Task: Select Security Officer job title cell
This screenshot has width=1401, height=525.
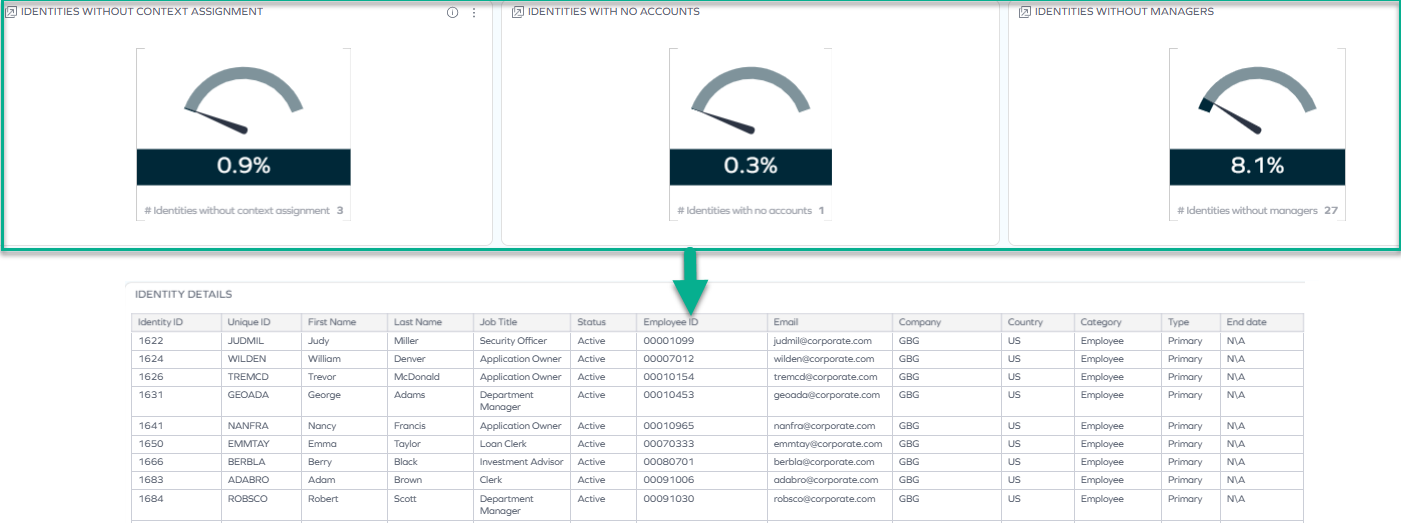Action: 522,341
